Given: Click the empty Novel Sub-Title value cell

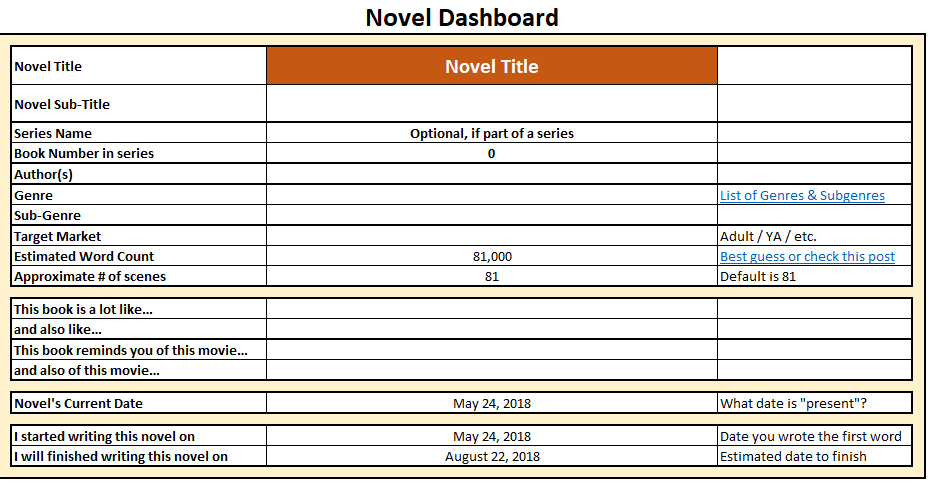Looking at the screenshot, I should 491,104.
